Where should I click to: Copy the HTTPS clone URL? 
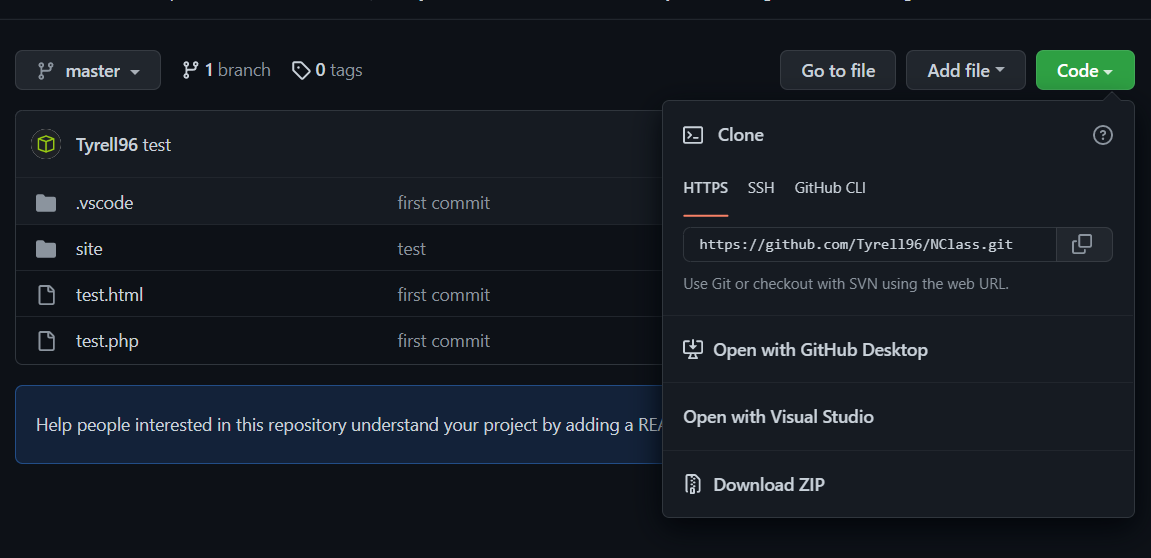[x=1083, y=244]
